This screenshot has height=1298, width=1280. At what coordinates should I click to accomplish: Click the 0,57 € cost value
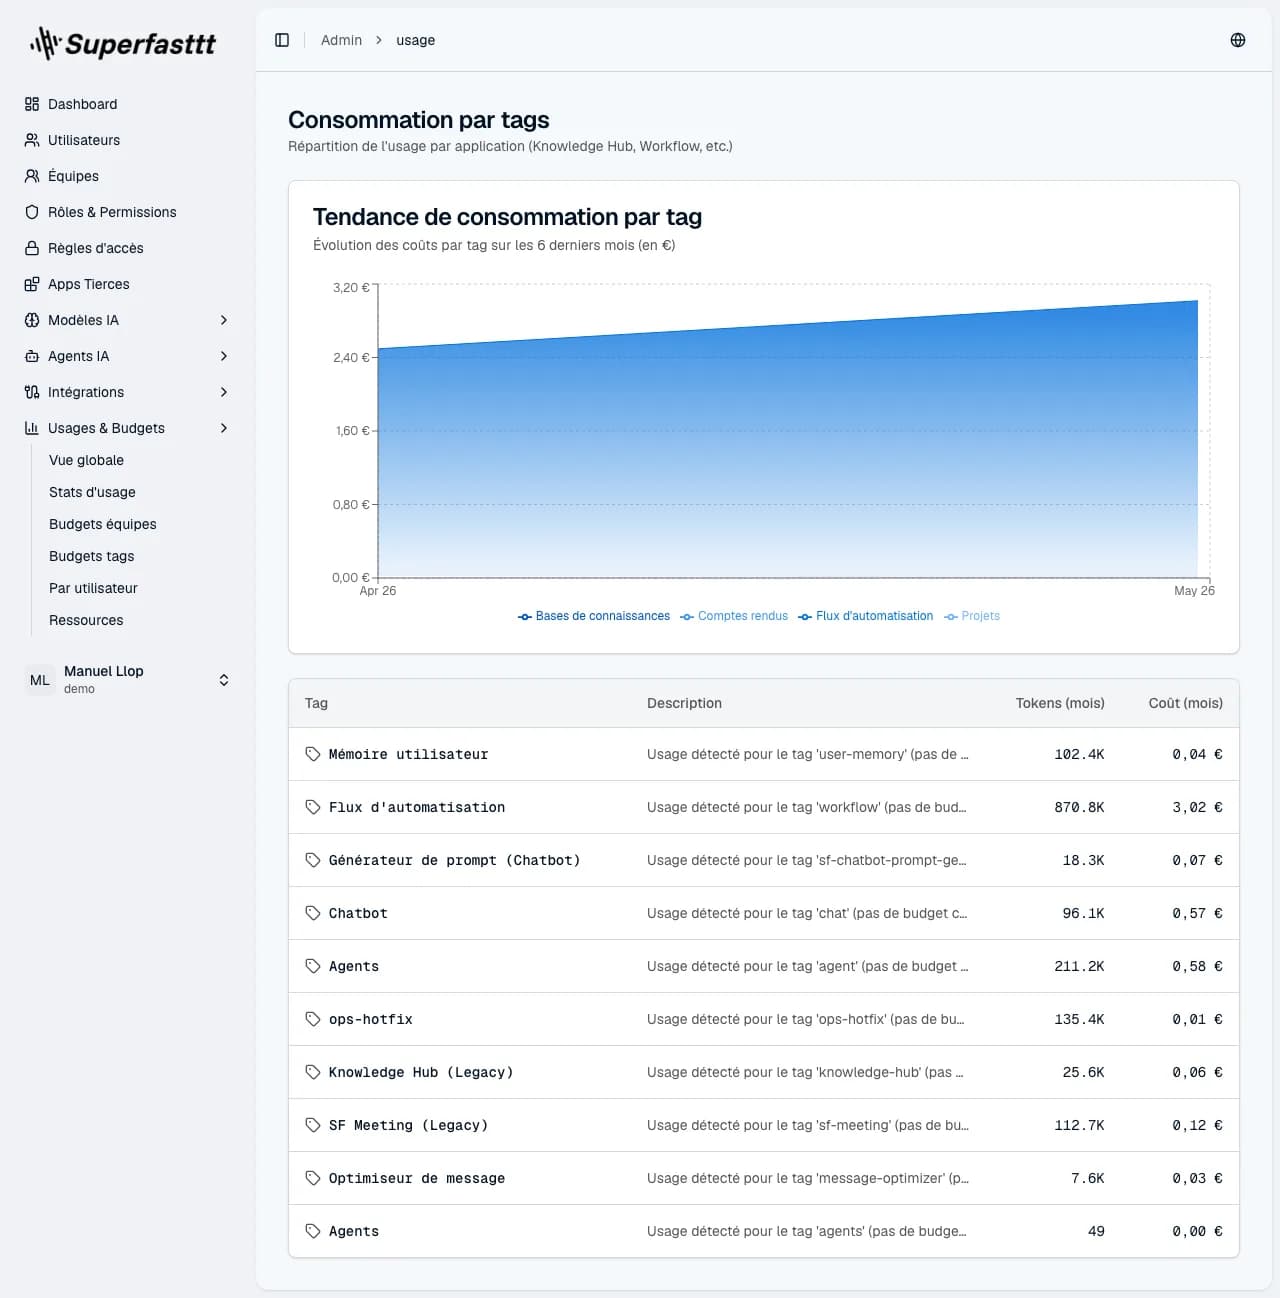[x=1197, y=913]
